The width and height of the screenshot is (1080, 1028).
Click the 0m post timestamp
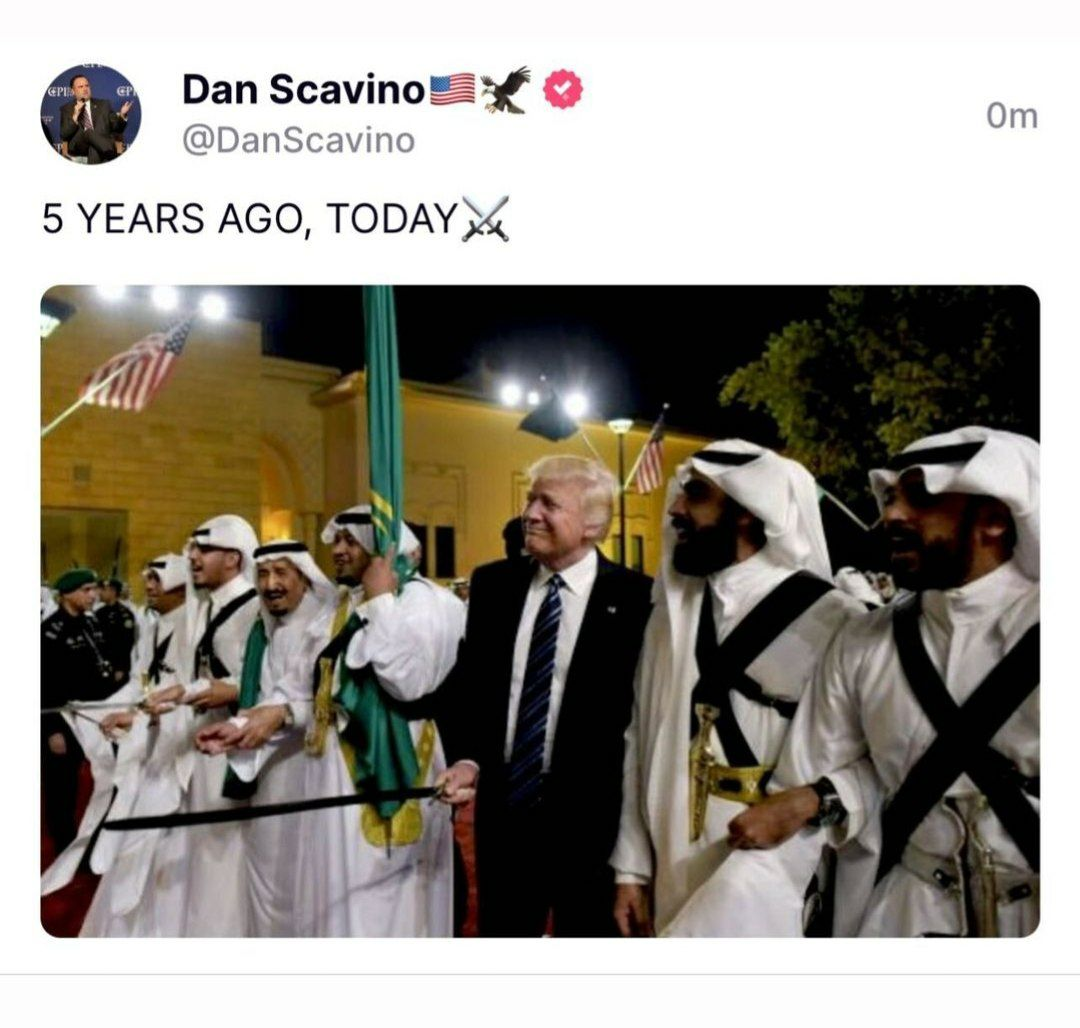(x=1012, y=116)
